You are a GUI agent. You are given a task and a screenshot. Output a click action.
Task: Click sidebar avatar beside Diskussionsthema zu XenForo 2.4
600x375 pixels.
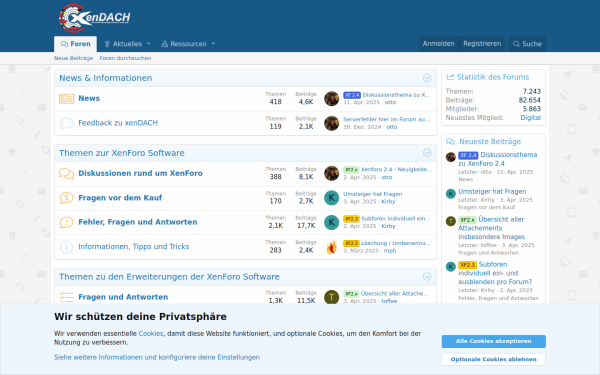pyautogui.click(x=451, y=157)
